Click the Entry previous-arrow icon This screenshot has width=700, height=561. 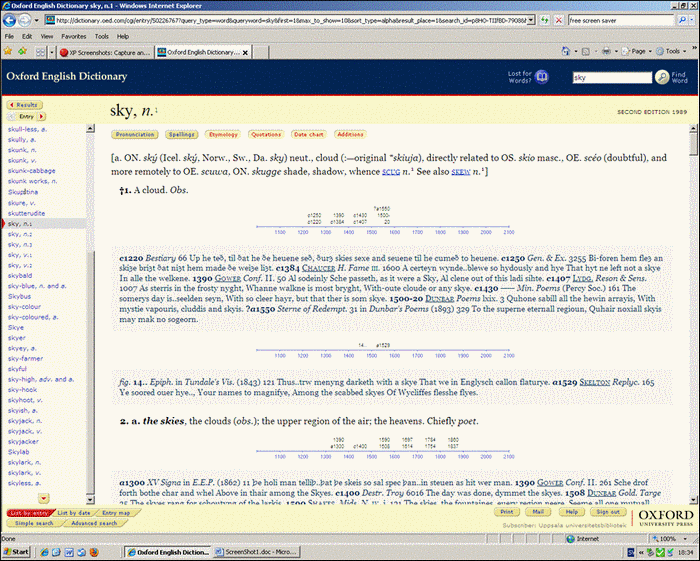pos(11,116)
